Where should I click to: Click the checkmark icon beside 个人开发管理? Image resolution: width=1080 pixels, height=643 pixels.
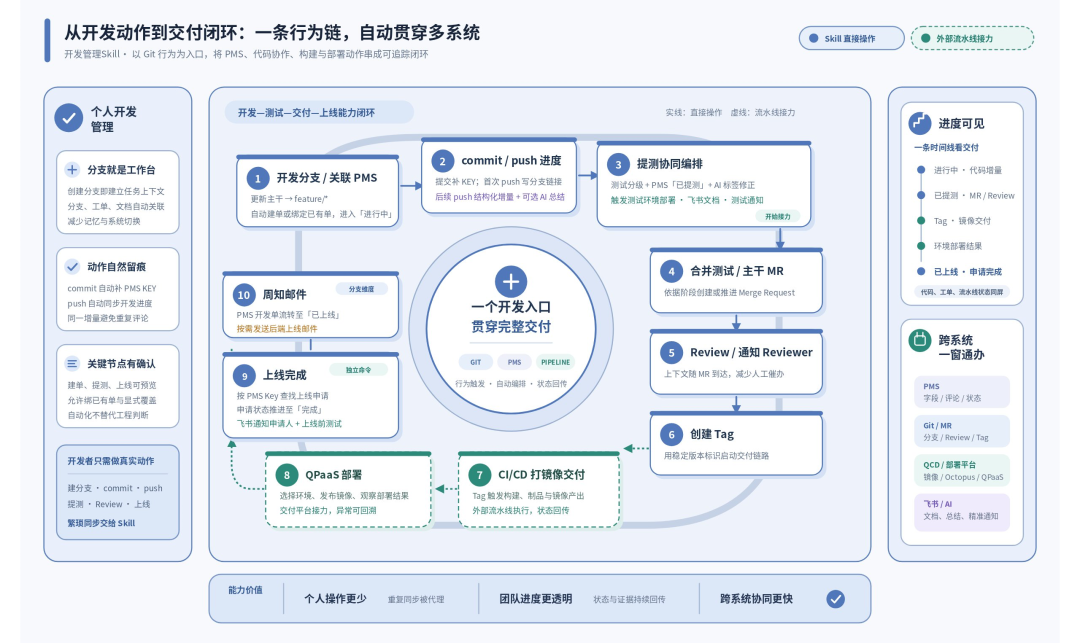point(69,118)
